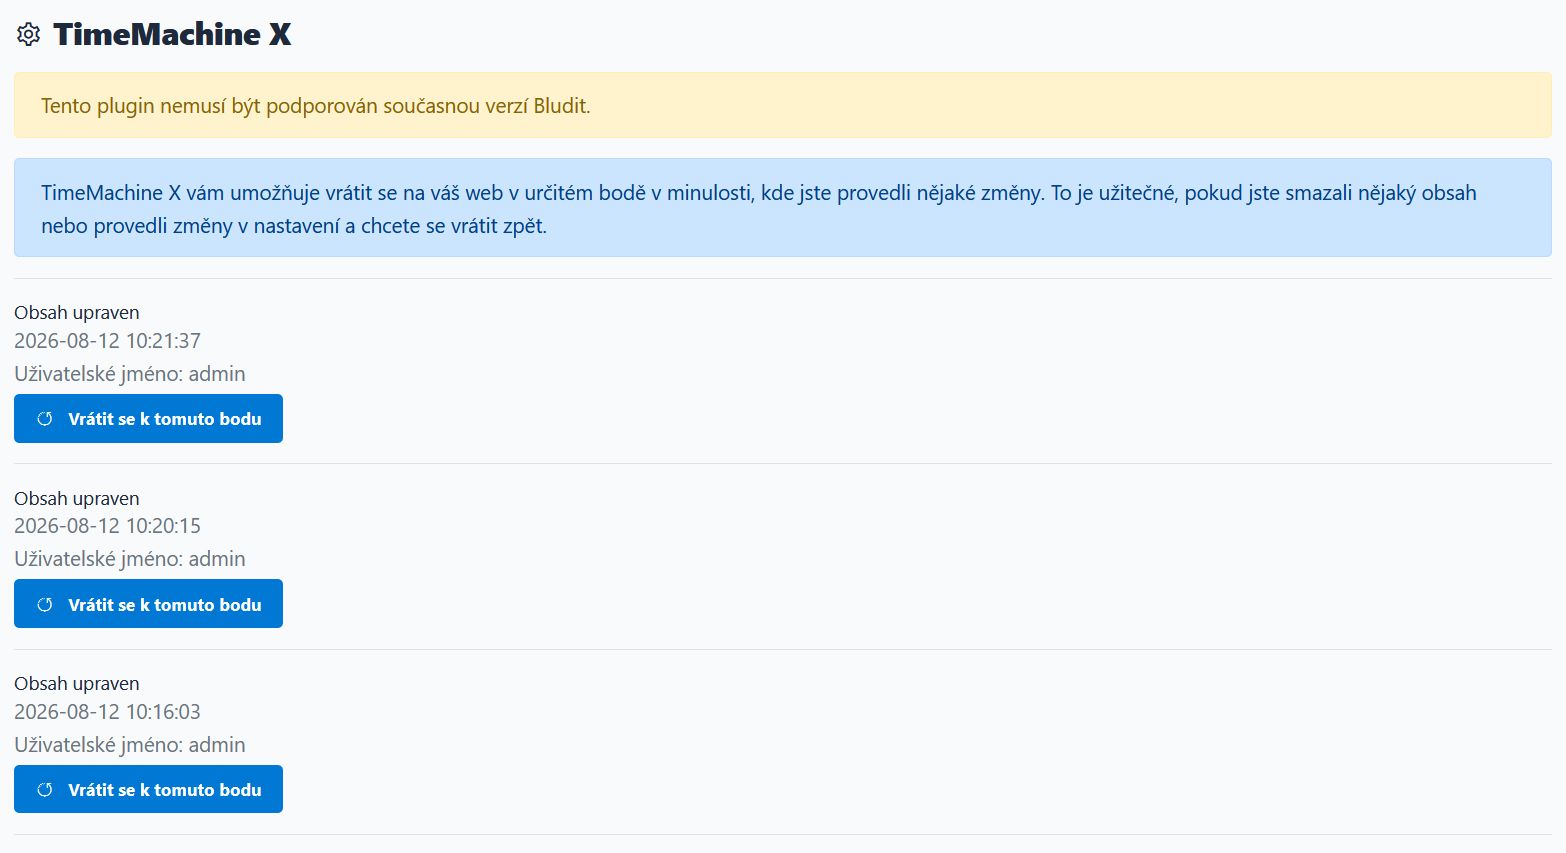The image size is (1566, 853).
Task: Click the blue TimeMachine X description text
Action: [x=759, y=209]
